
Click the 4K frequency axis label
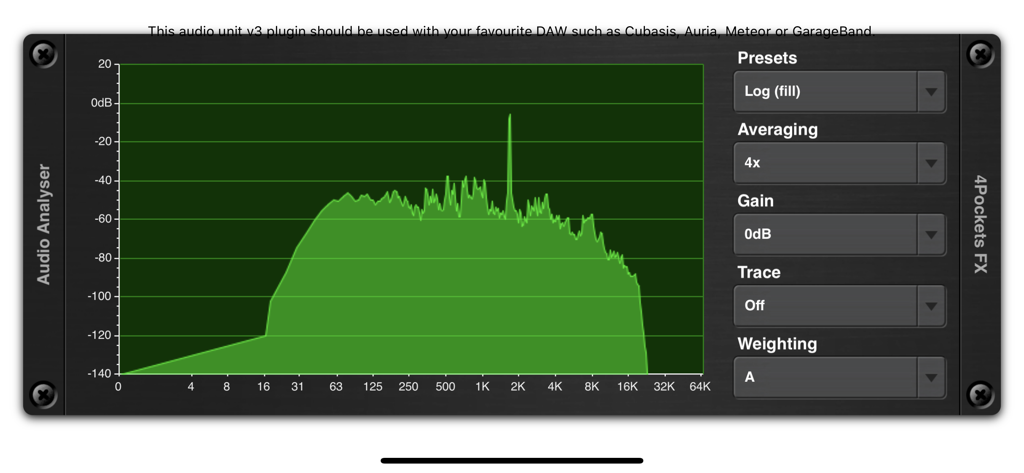pyautogui.click(x=554, y=387)
